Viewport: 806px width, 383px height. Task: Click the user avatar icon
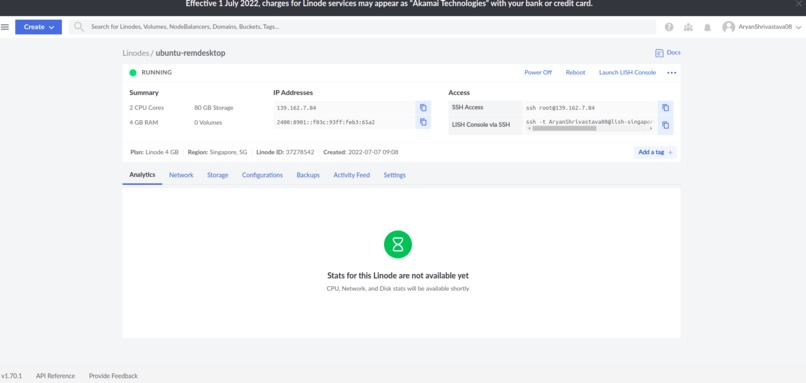click(x=728, y=27)
